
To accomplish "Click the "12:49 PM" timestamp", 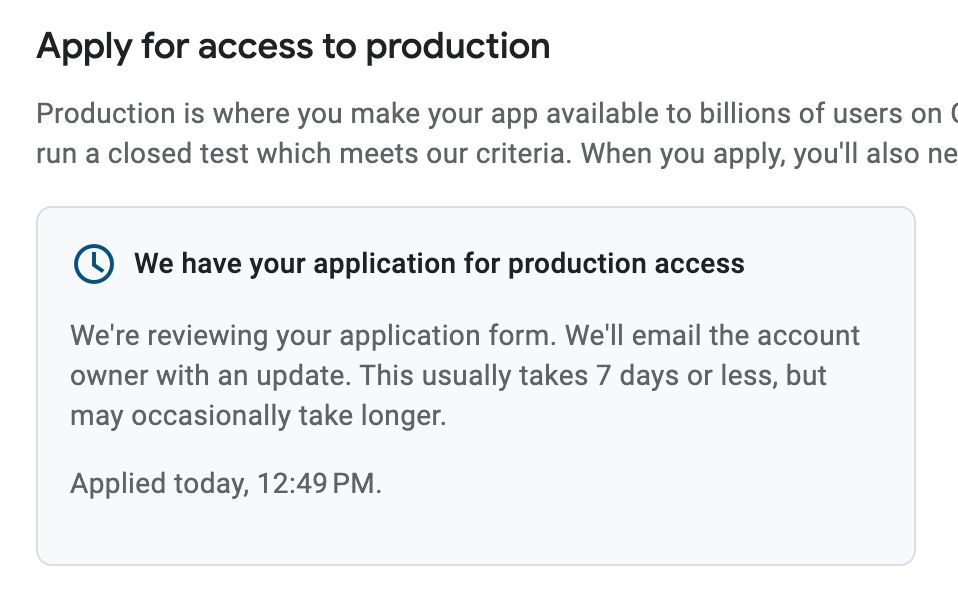I will [x=318, y=484].
